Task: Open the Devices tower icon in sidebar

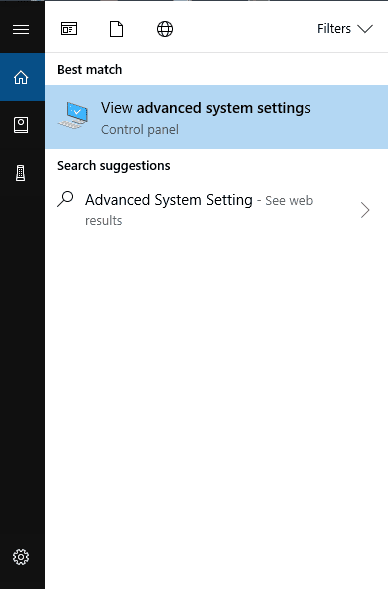Action: tap(21, 173)
